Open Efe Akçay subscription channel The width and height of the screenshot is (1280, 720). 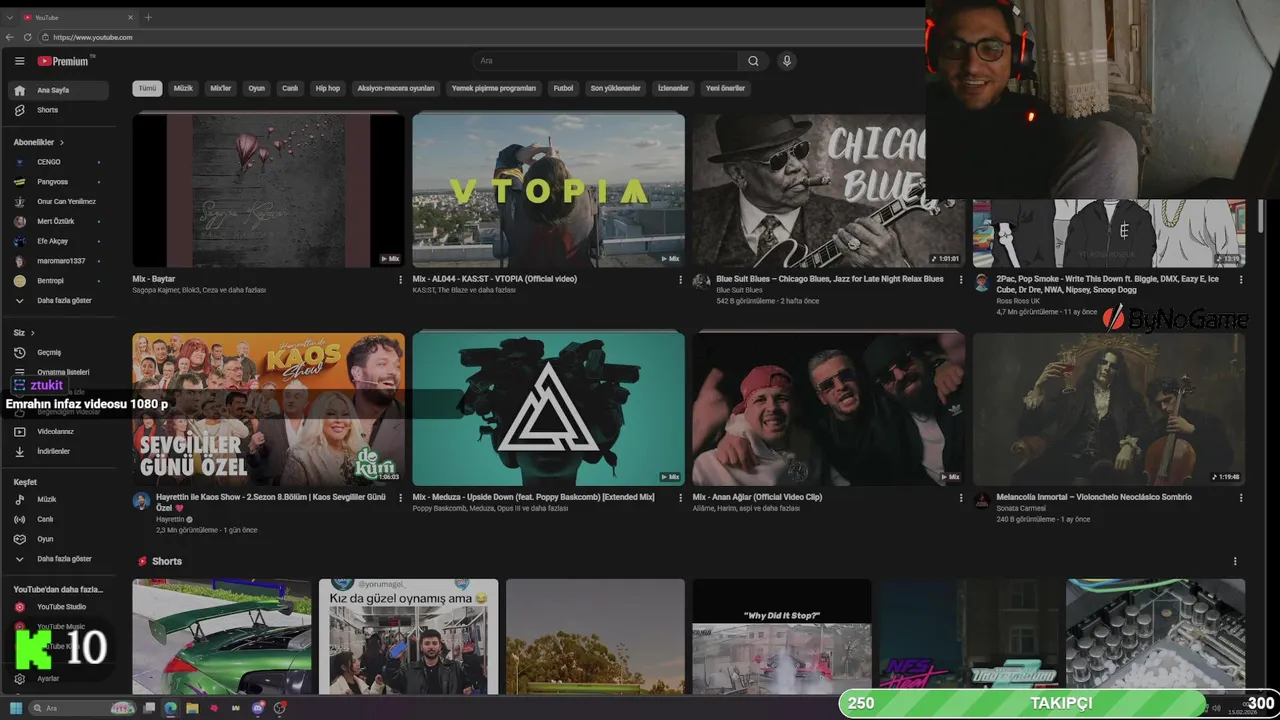pos(60,241)
